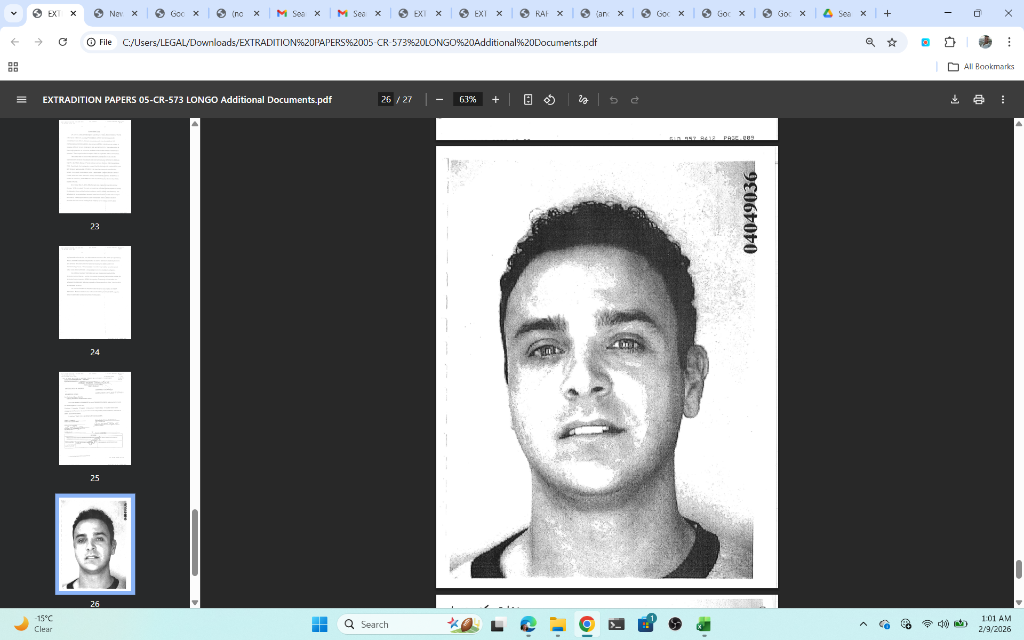Expand the tab search dropdown arrow
The width and height of the screenshot is (1024, 640).
[x=14, y=14]
